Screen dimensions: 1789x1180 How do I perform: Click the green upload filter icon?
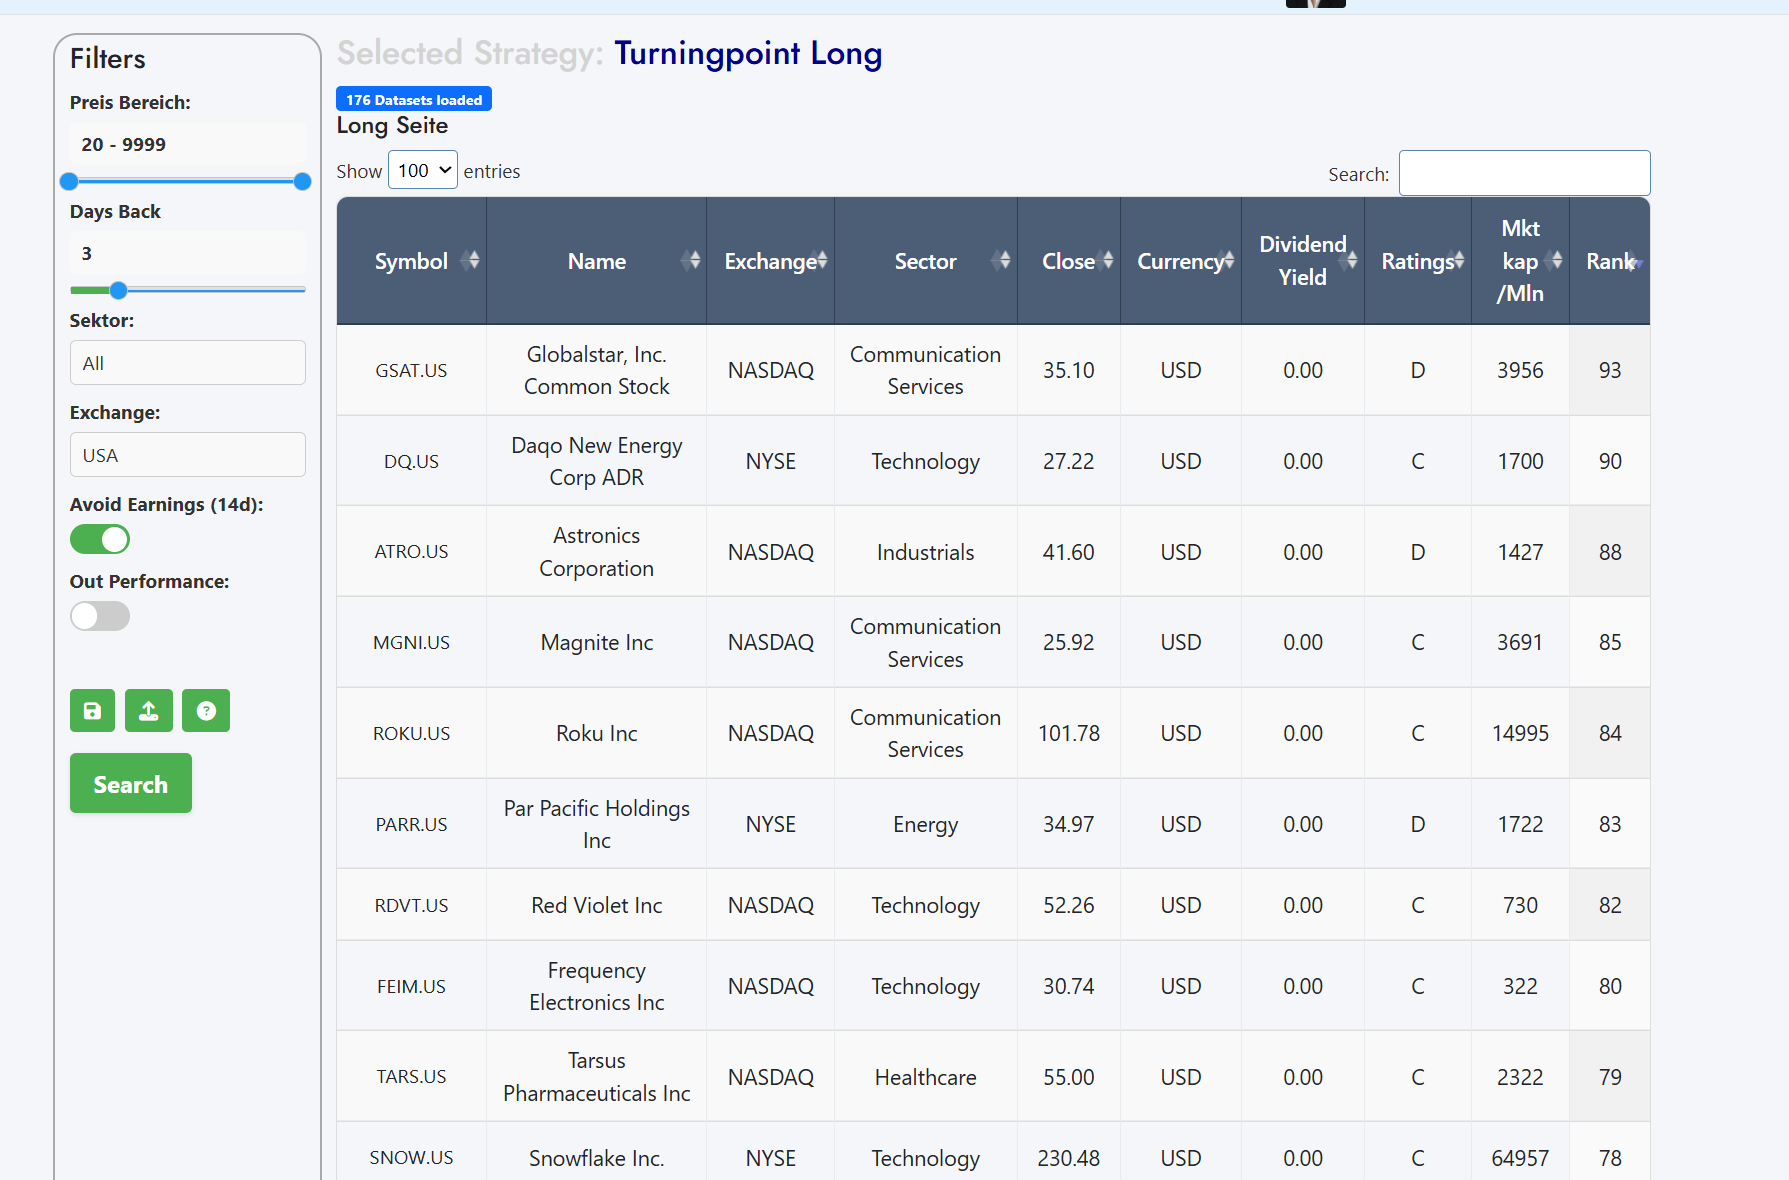(149, 711)
